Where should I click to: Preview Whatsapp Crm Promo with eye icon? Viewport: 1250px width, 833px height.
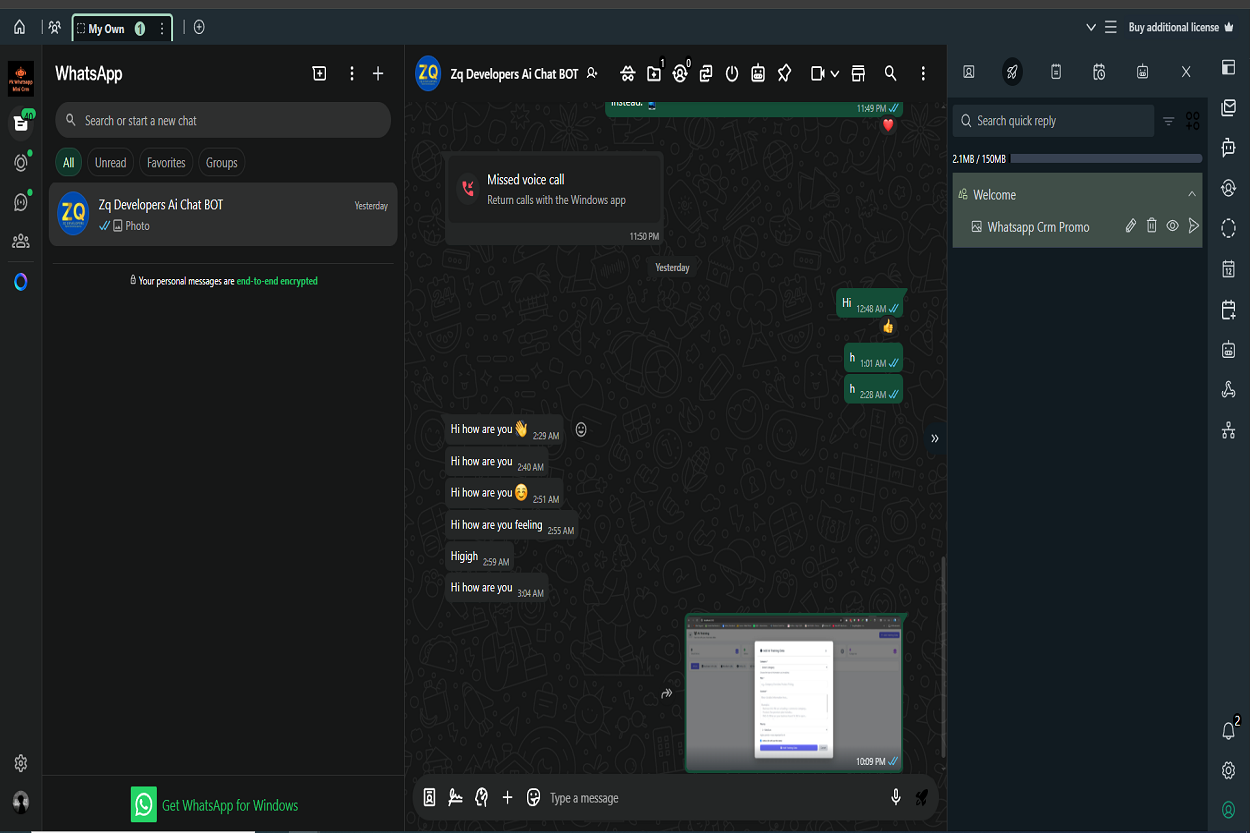click(x=1172, y=227)
